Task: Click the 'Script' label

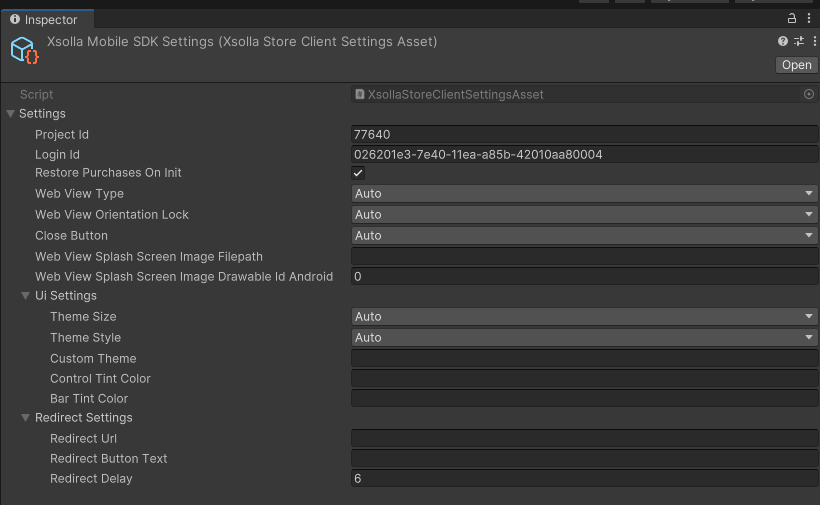Action: tap(36, 94)
